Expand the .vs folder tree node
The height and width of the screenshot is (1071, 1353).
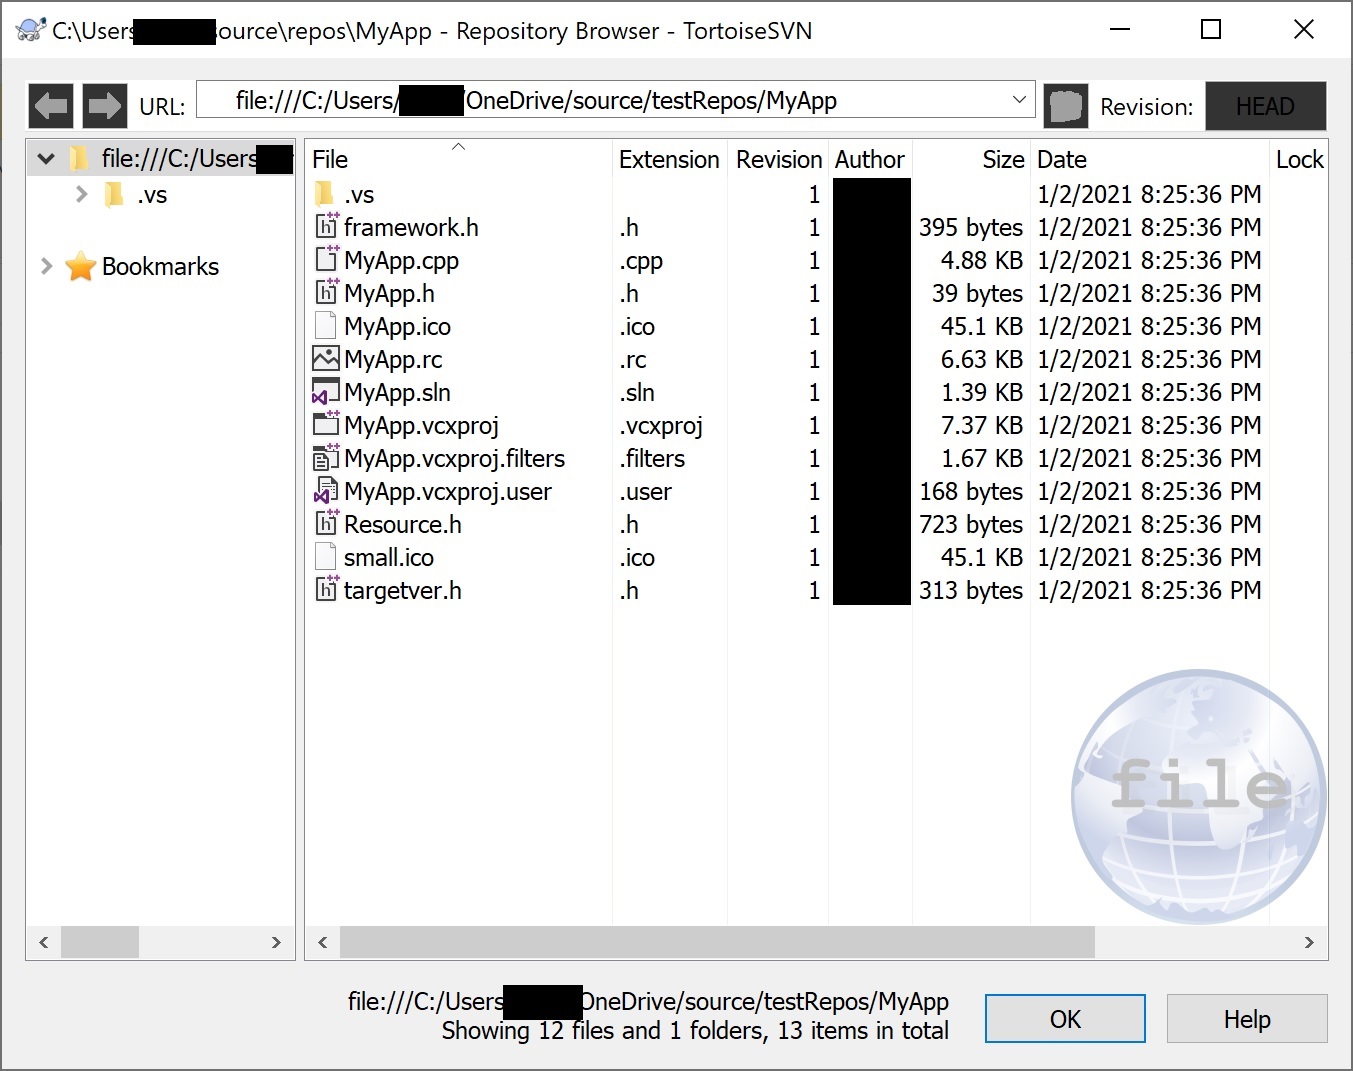[82, 194]
